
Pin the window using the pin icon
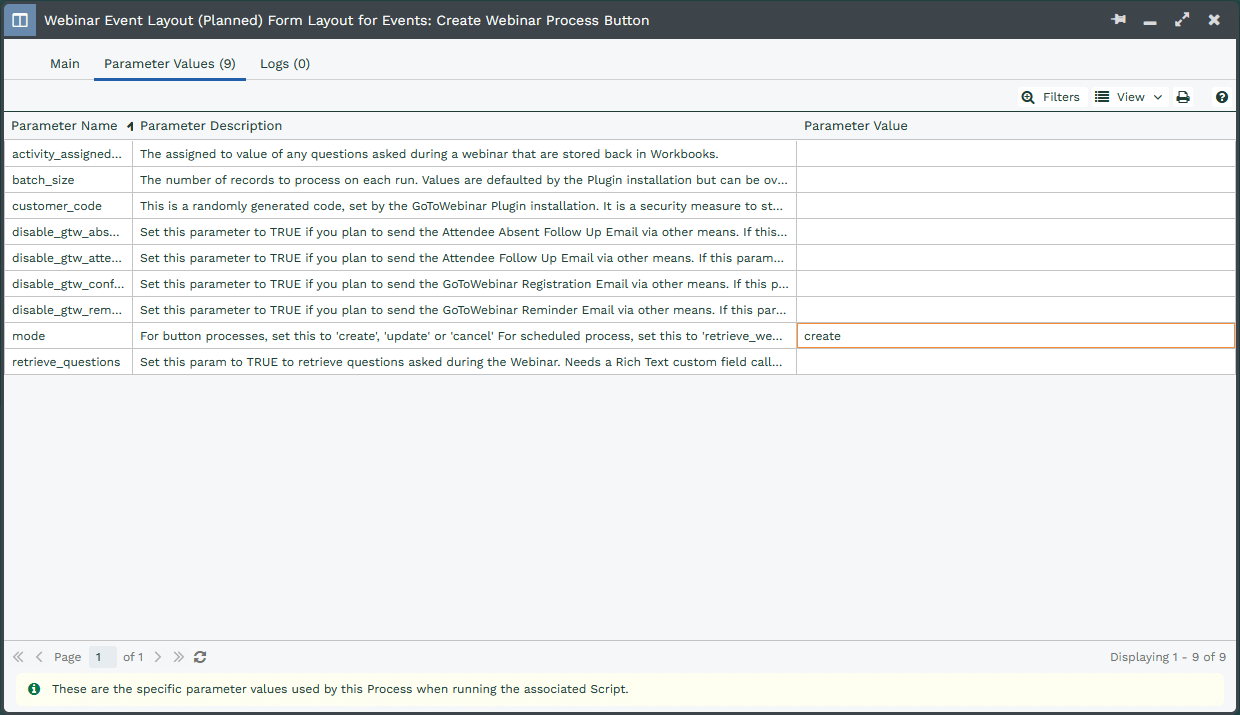coord(1118,20)
